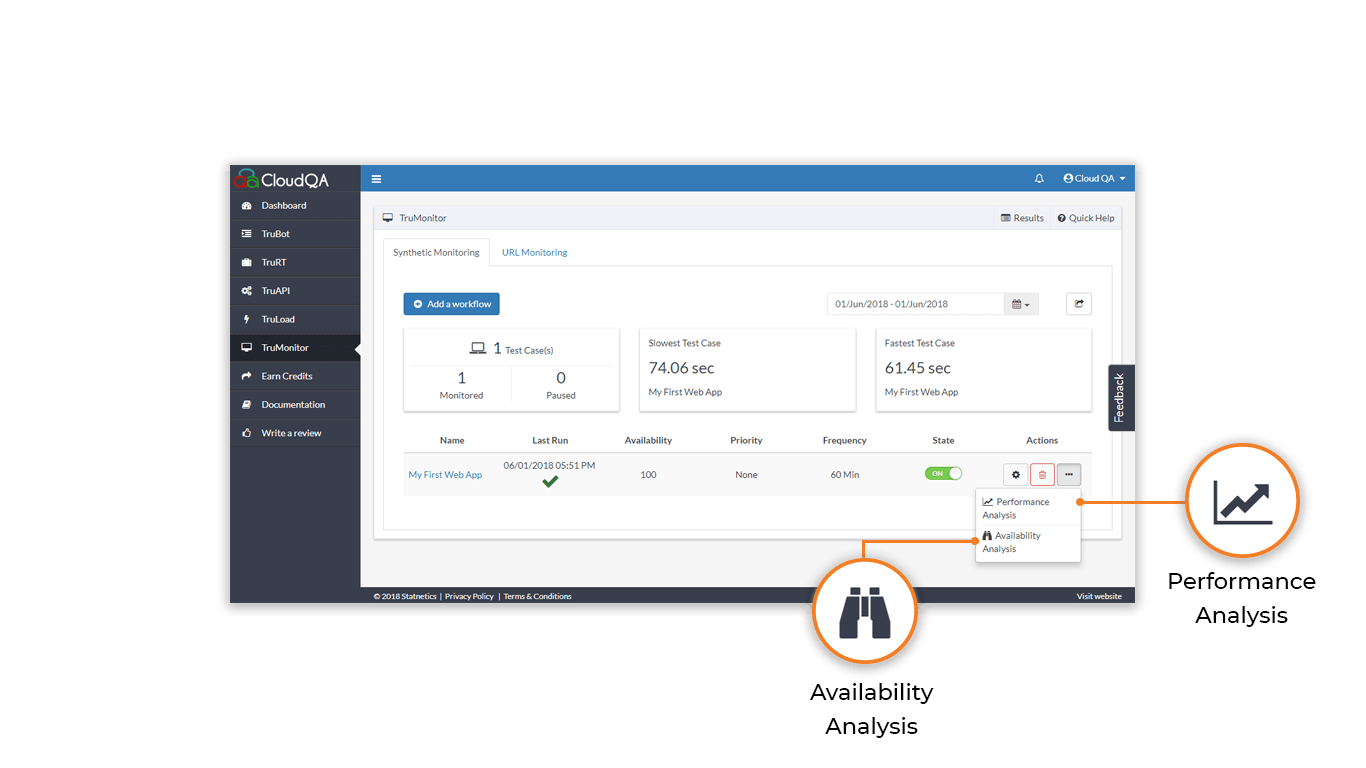This screenshot has height=768, width=1366.
Task: Click the notification bell in the top bar
Action: (1039, 178)
